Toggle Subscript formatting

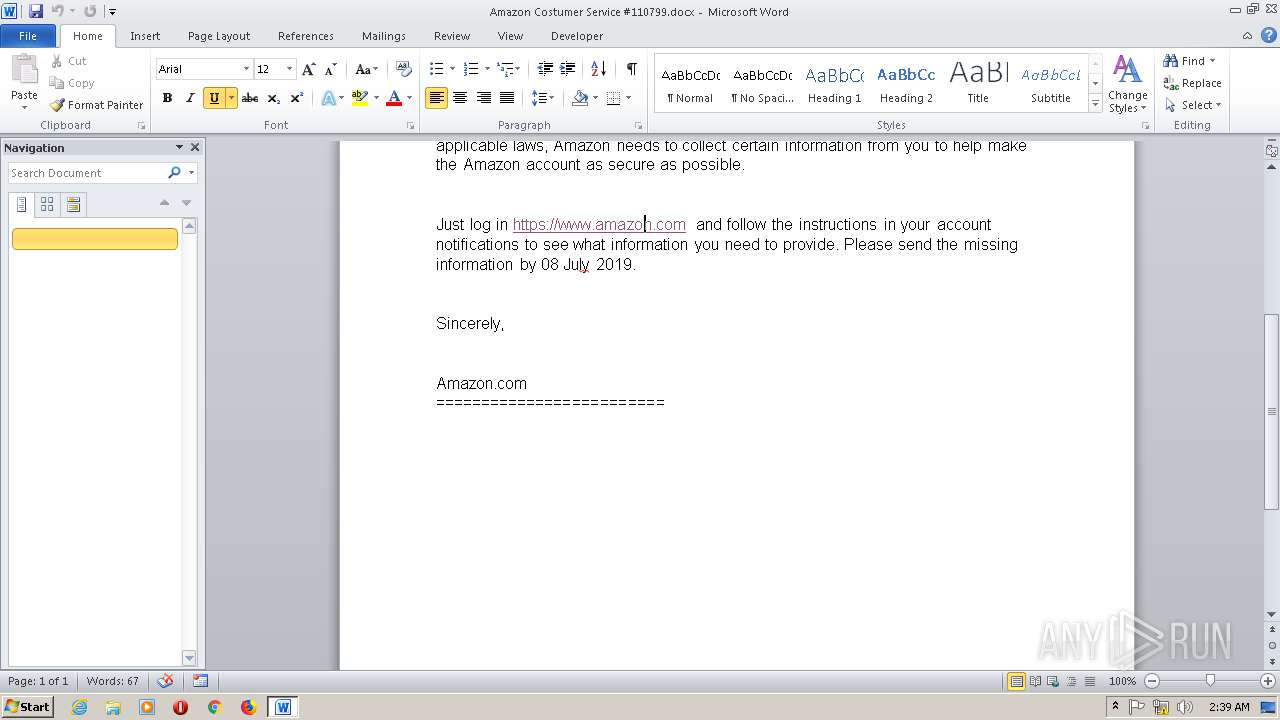tap(274, 98)
